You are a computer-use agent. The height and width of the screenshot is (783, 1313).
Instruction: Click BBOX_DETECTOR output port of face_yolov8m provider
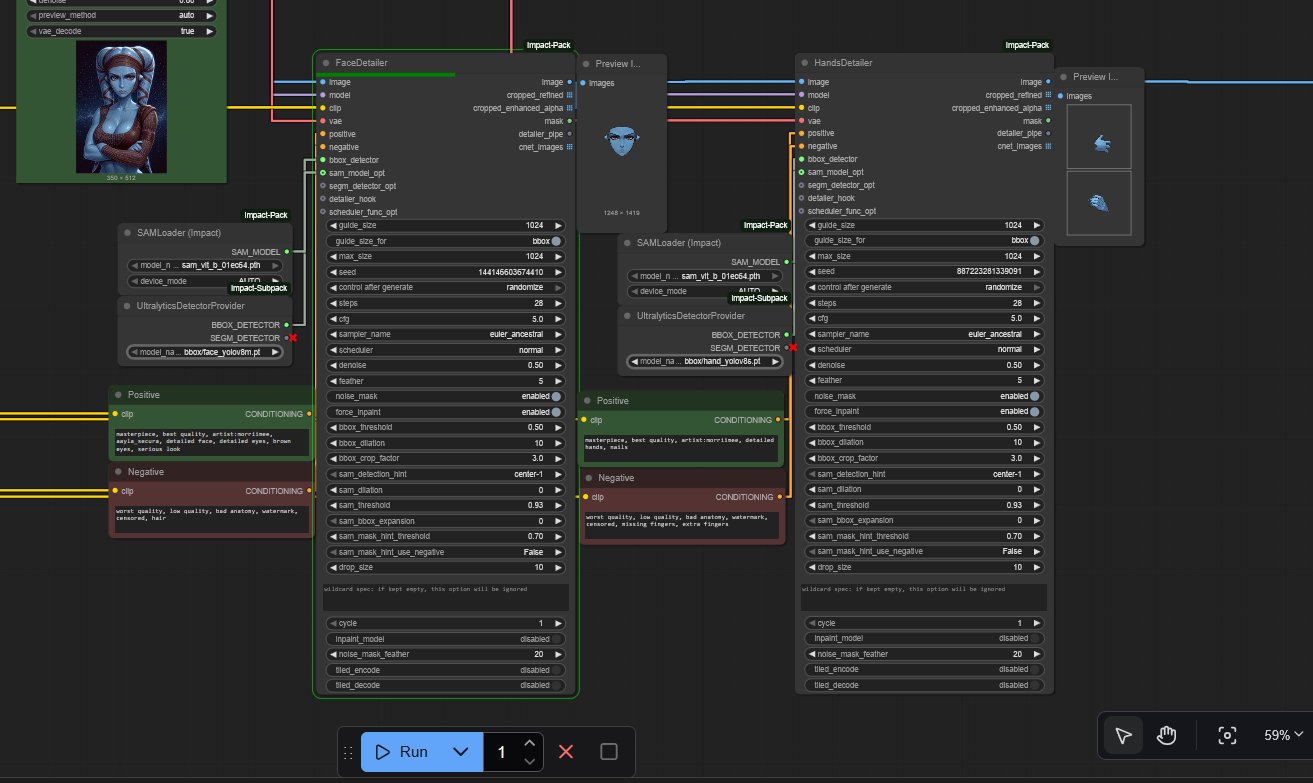click(287, 325)
